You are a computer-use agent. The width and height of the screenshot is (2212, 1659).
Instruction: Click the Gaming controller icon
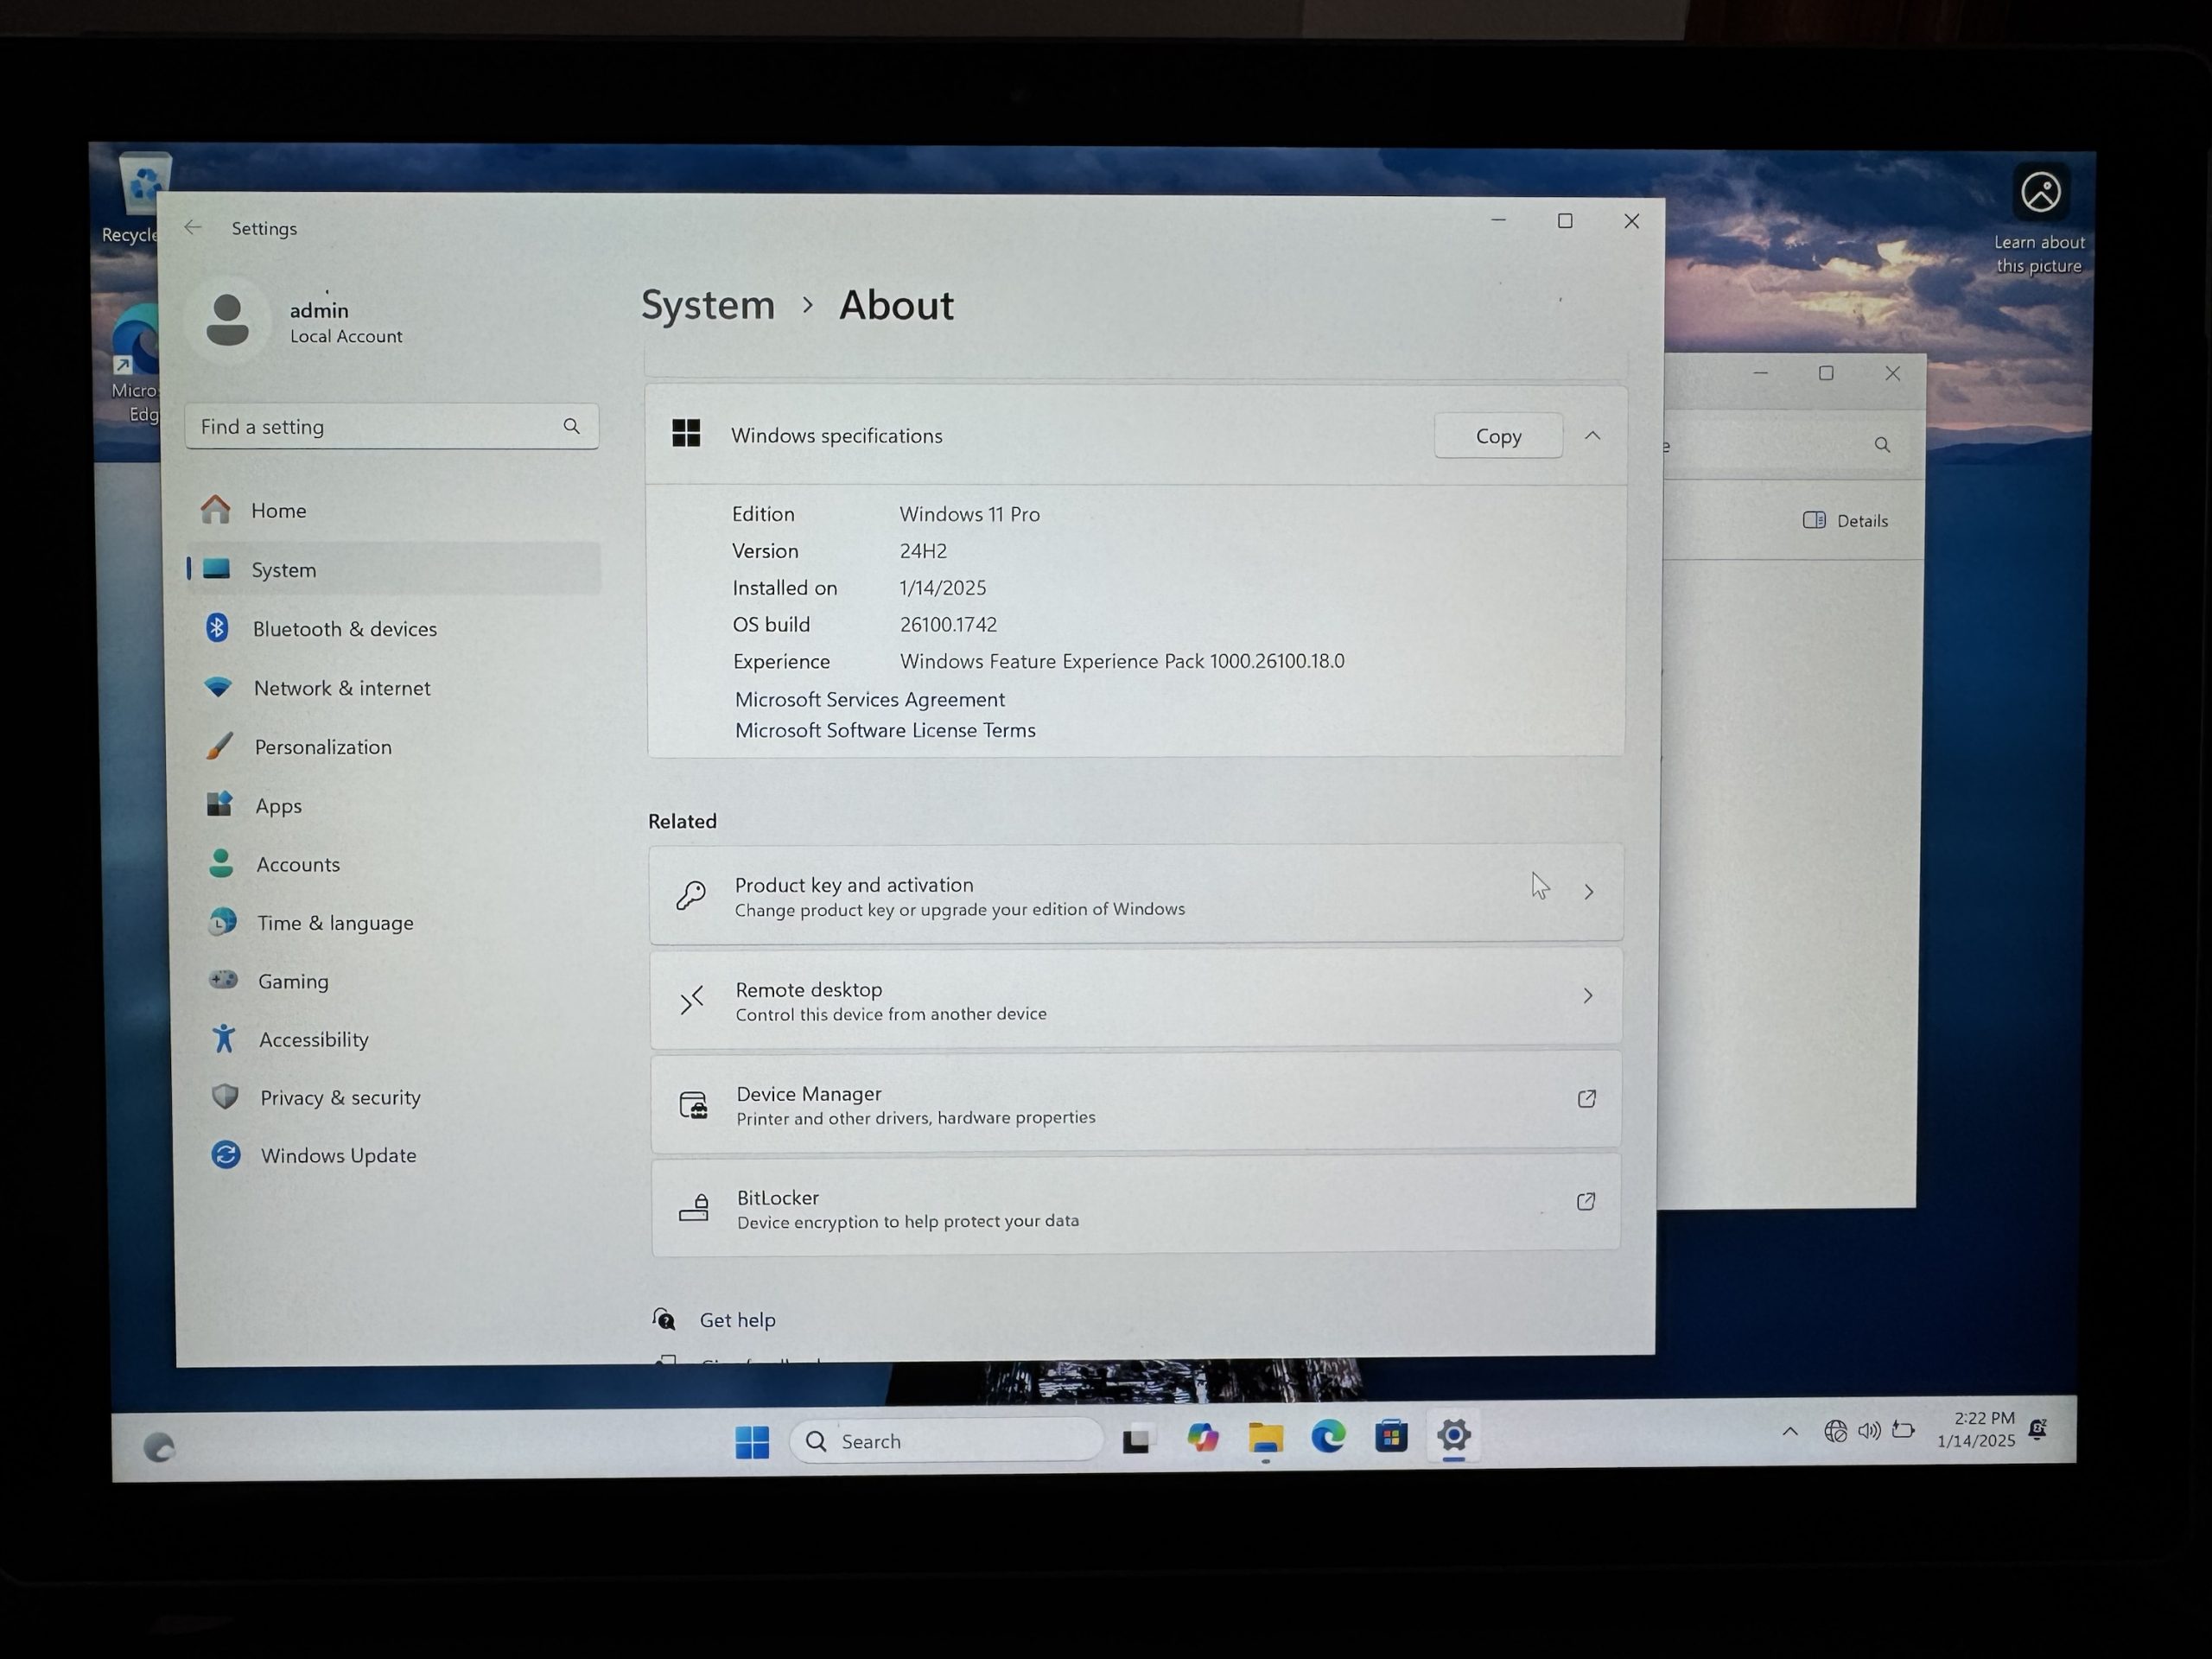click(x=223, y=980)
